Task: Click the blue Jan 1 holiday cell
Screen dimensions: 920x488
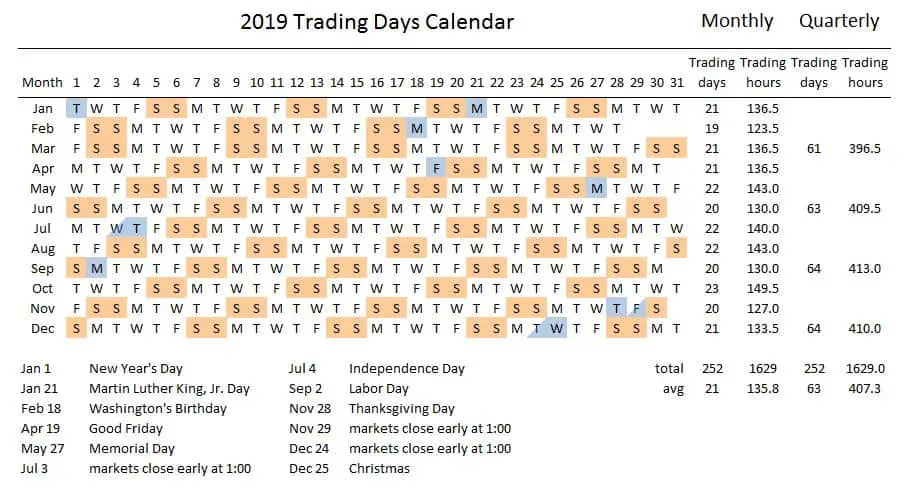Action: point(76,109)
